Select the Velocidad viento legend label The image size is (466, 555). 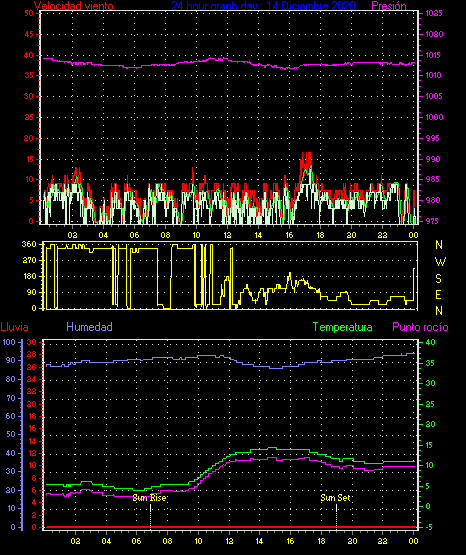click(x=74, y=6)
